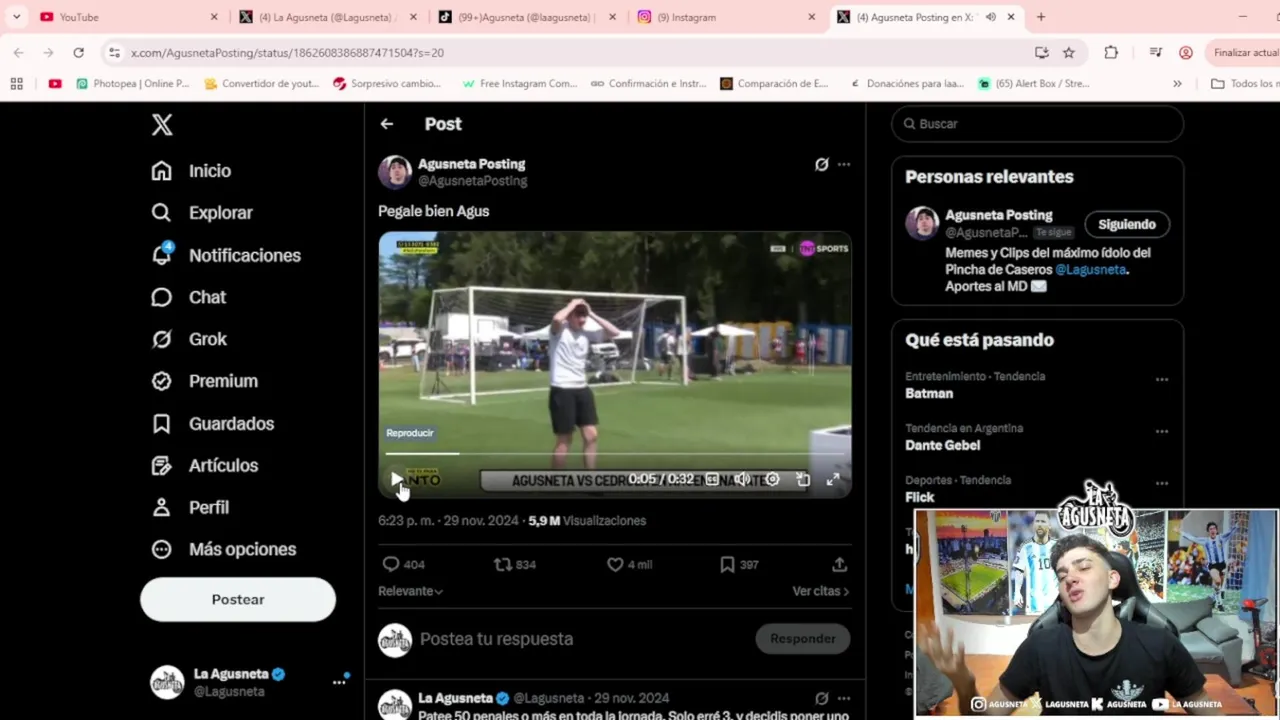Screen dimensions: 1280x720
Task: Switch to the TikTok Agusneta tab
Action: [526, 17]
